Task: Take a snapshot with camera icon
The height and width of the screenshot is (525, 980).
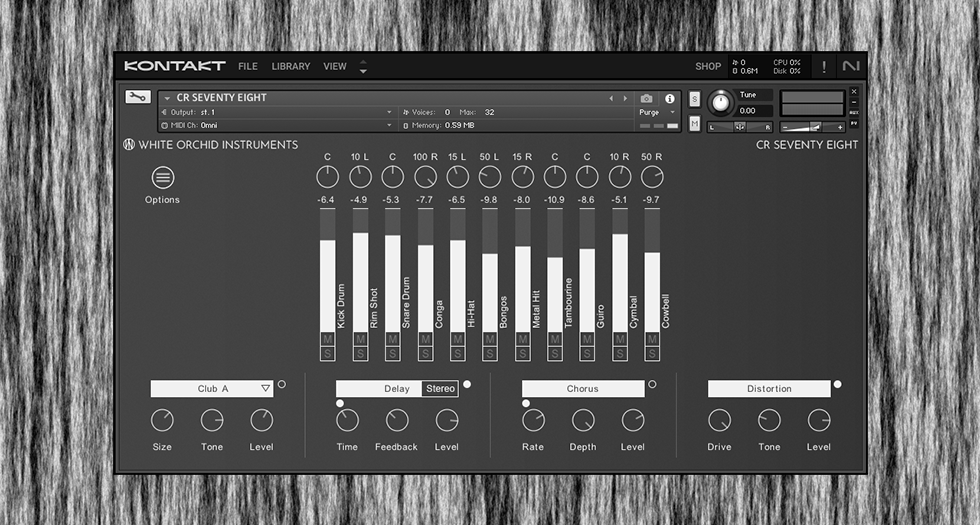Action: 646,99
